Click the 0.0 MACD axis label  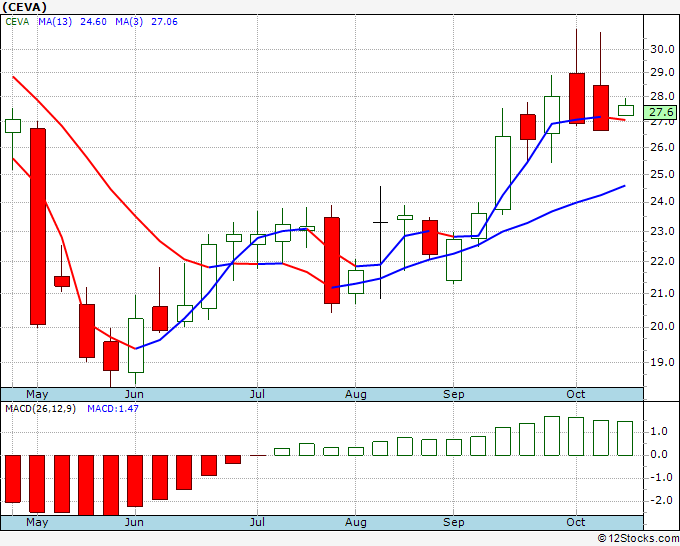pyautogui.click(x=658, y=455)
